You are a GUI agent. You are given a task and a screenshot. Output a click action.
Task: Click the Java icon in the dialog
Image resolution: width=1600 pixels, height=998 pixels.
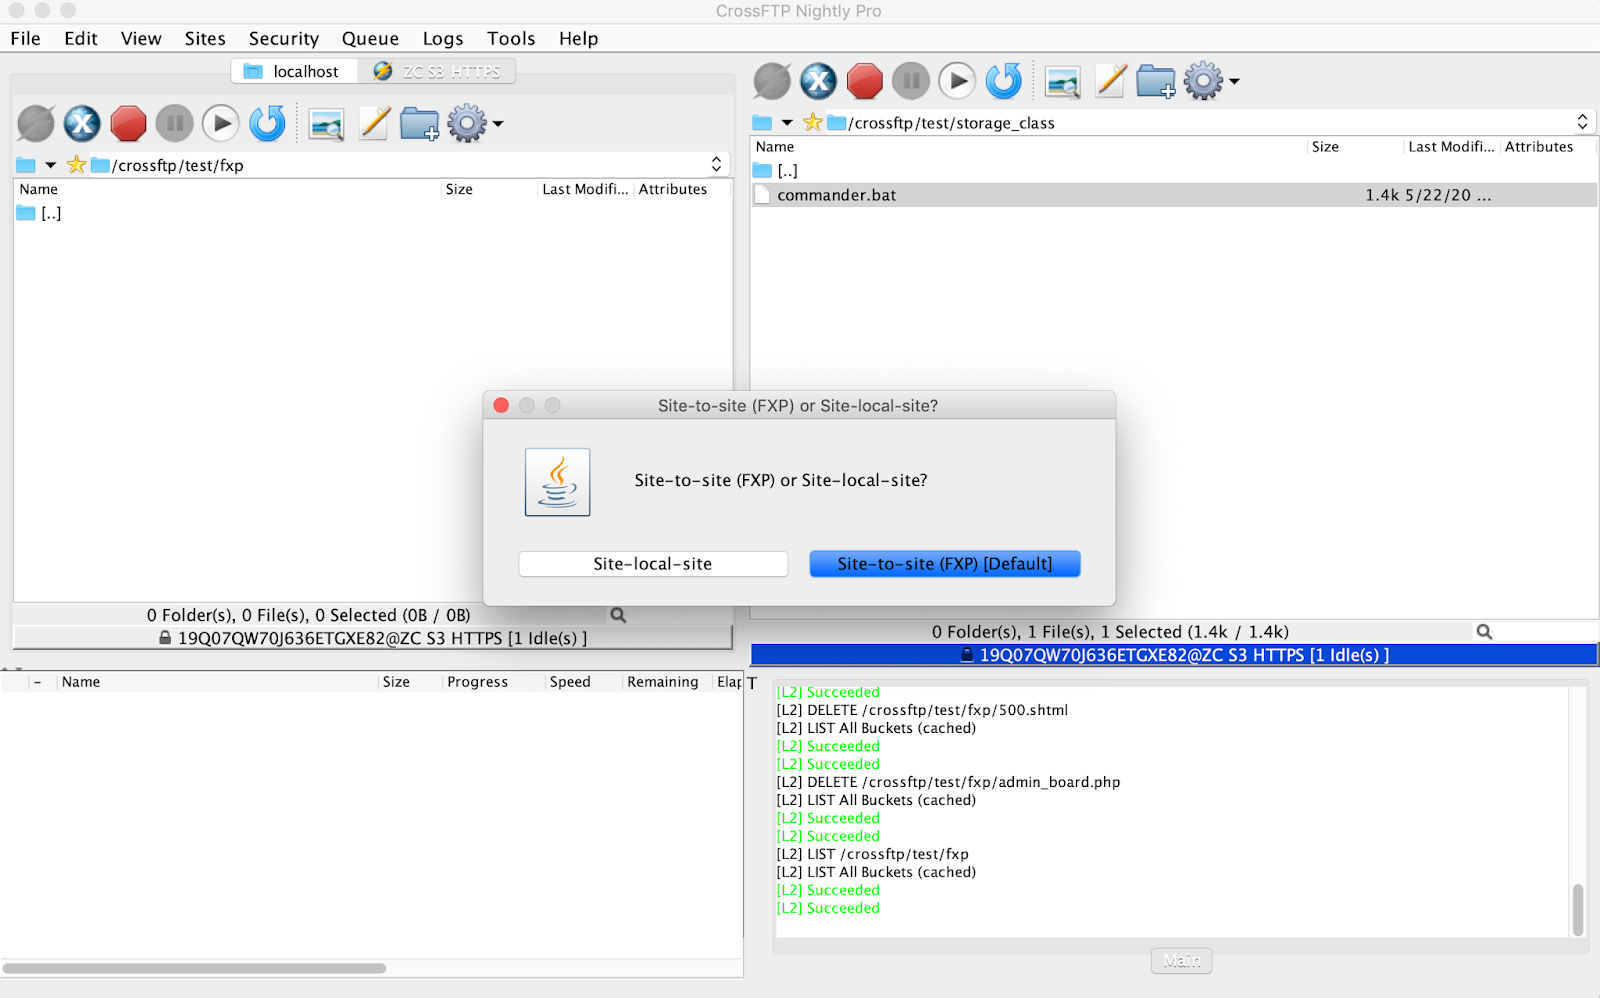tap(557, 482)
